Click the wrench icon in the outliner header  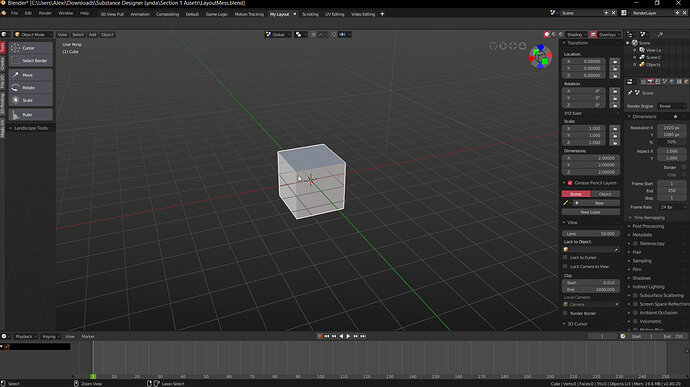tap(660, 34)
